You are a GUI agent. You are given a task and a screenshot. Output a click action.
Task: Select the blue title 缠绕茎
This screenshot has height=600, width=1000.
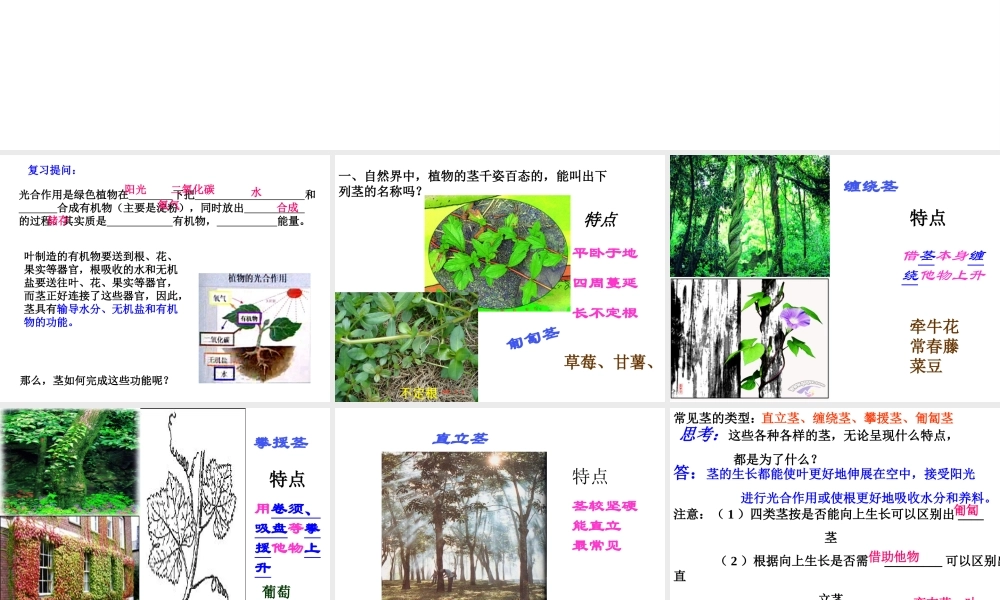tap(871, 186)
